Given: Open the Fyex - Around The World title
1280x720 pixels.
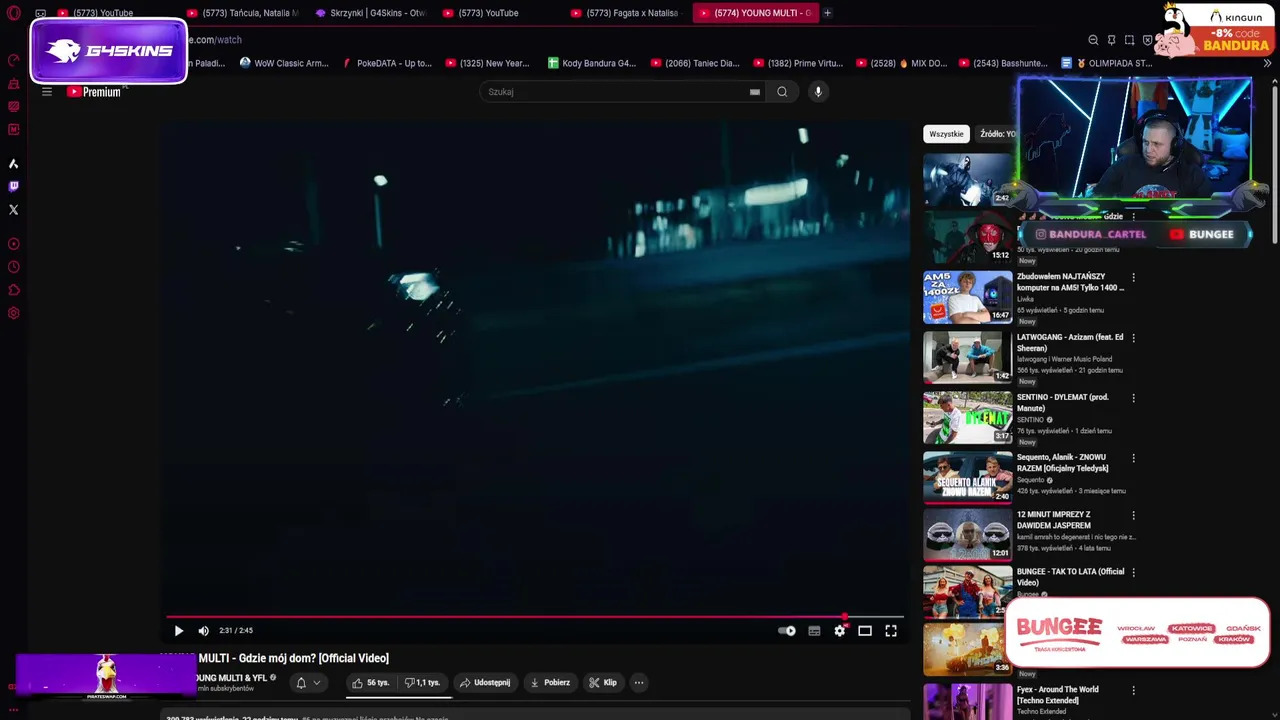Looking at the screenshot, I should [1058, 694].
